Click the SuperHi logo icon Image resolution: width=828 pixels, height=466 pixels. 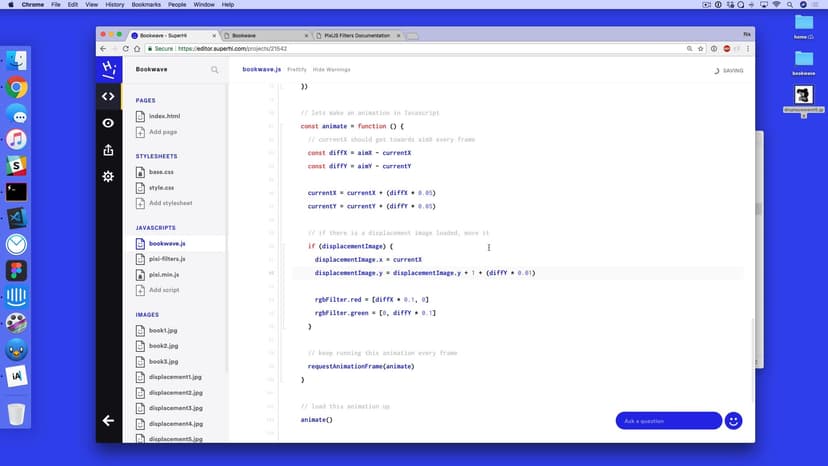tap(108, 69)
